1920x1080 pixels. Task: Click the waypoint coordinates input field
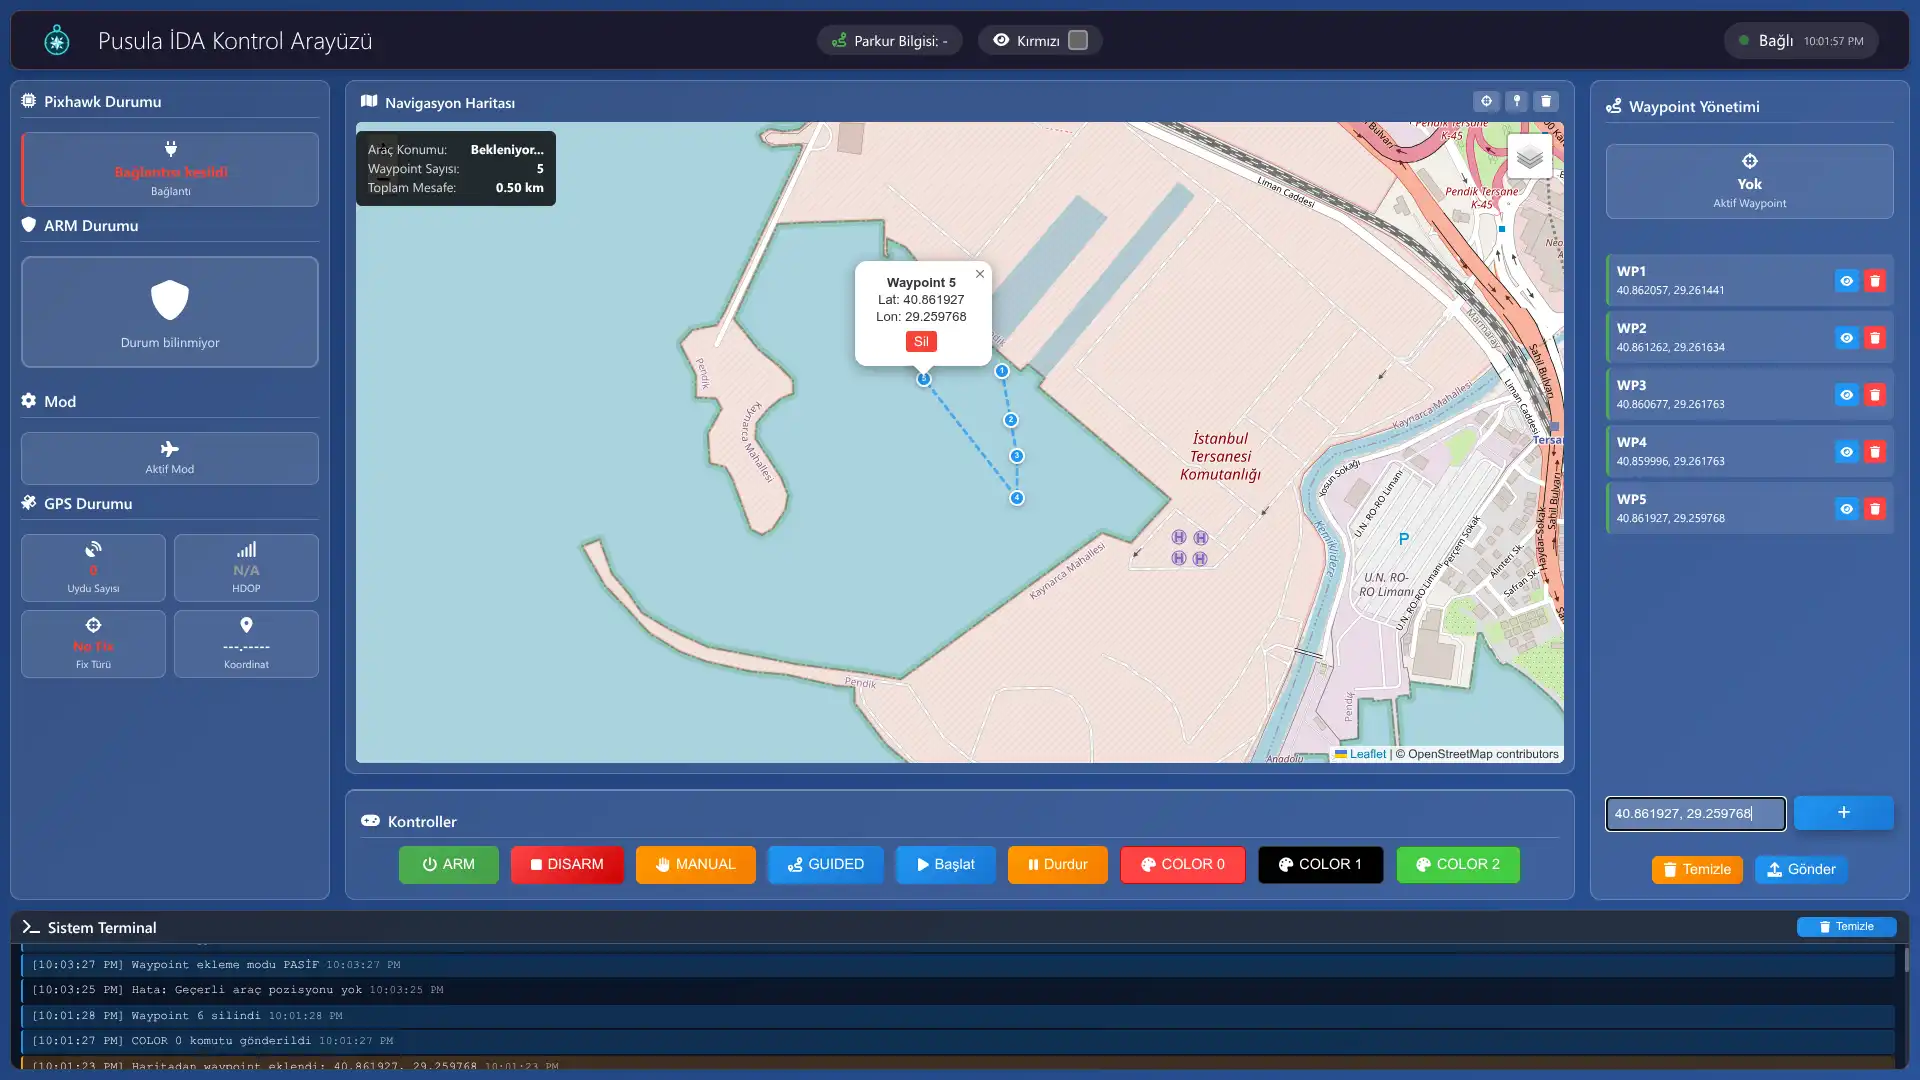tap(1695, 813)
